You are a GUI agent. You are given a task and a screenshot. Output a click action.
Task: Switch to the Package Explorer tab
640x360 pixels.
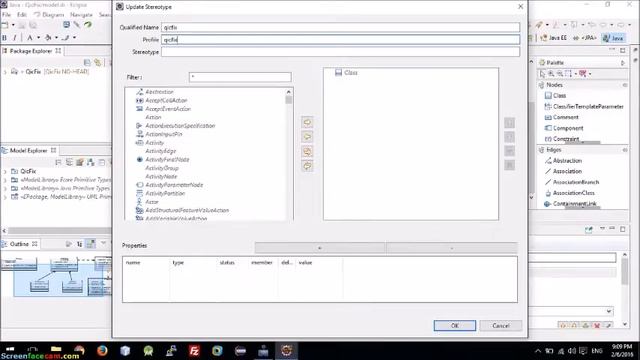point(31,51)
